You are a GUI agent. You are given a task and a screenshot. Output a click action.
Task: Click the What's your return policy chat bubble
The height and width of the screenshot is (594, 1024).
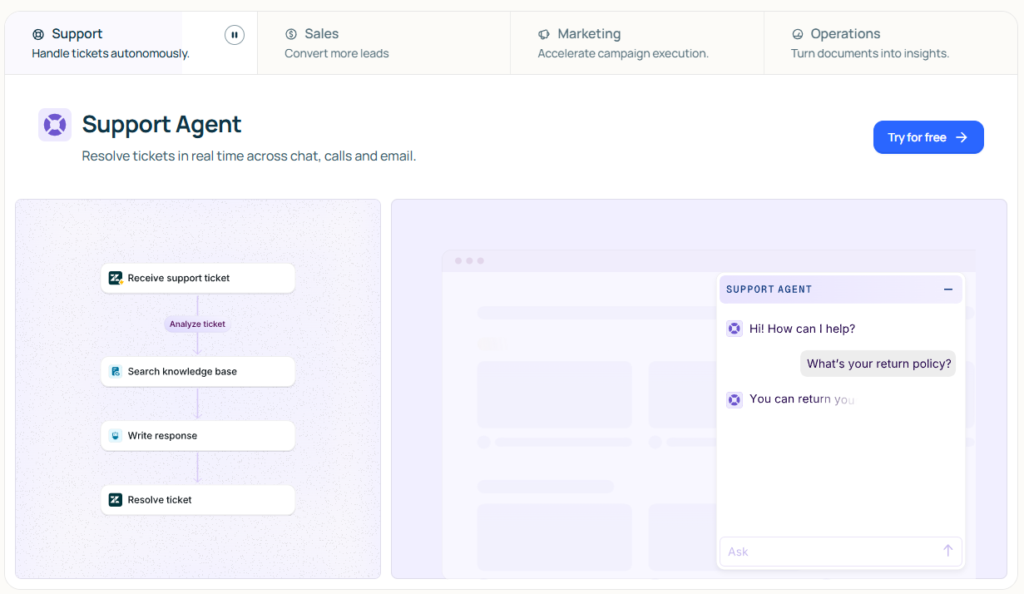pos(877,363)
